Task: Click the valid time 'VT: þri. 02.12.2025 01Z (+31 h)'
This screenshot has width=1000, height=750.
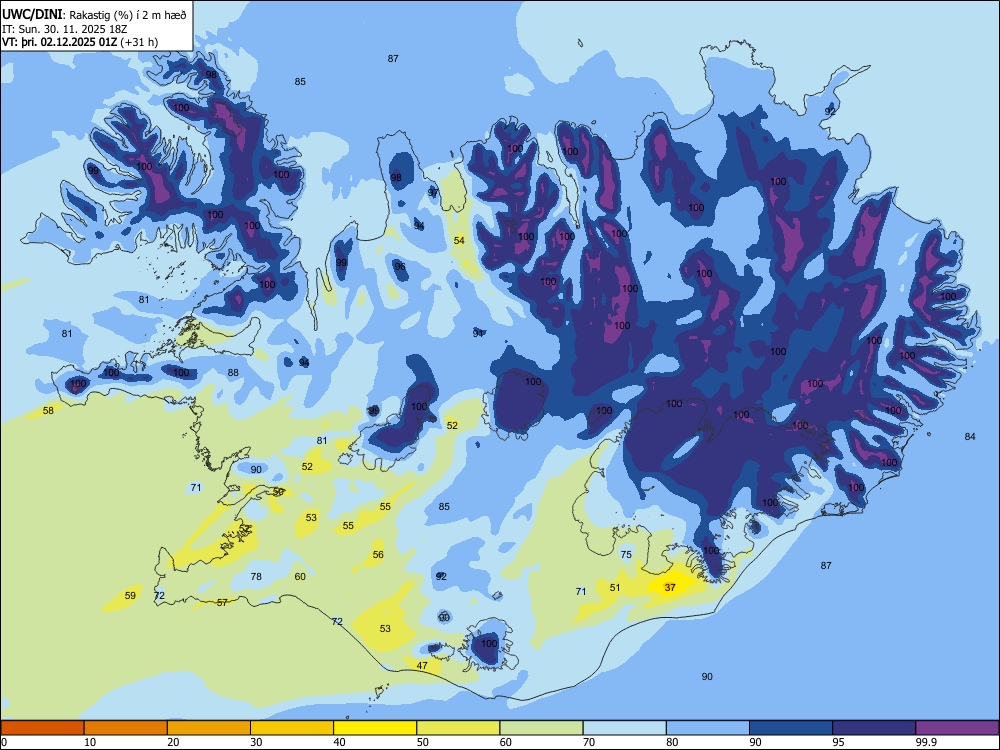Action: click(x=80, y=42)
